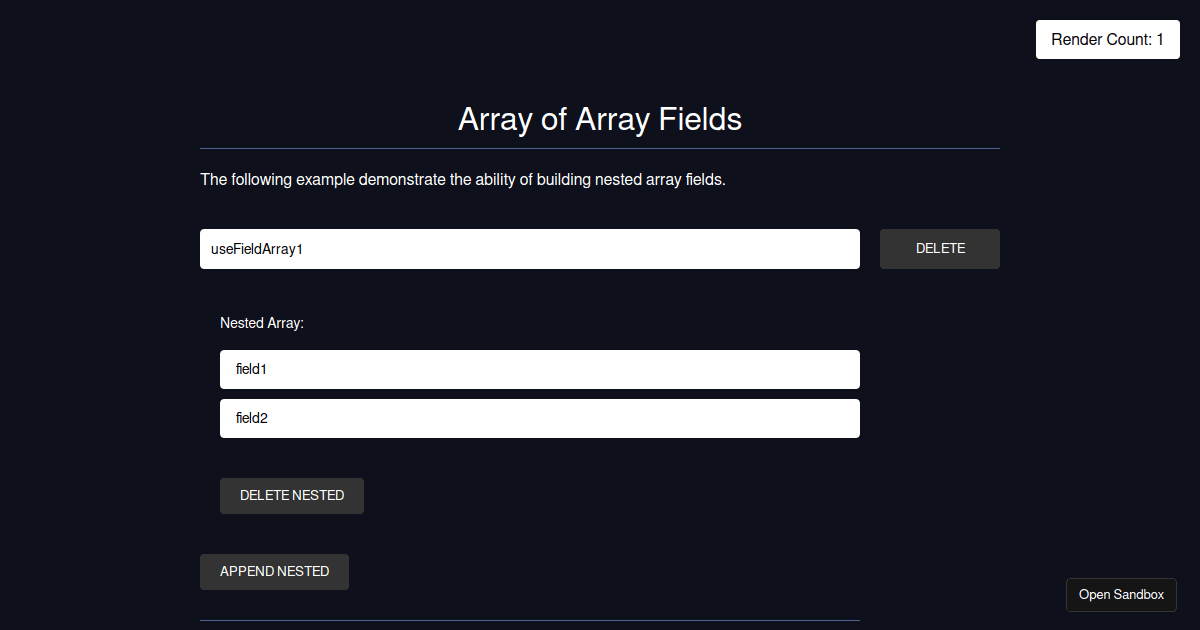Focus the field2 nested input
Viewport: 1200px width, 630px height.
(x=539, y=418)
